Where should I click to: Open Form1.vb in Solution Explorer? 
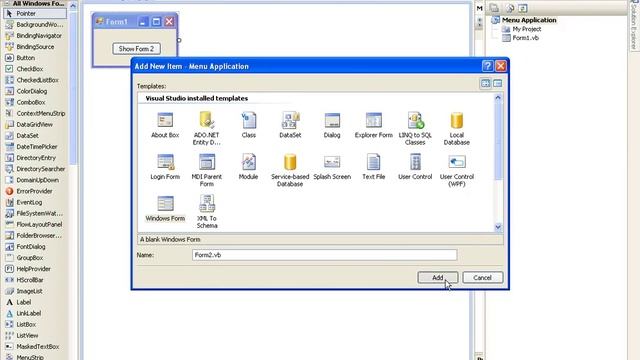(525, 38)
